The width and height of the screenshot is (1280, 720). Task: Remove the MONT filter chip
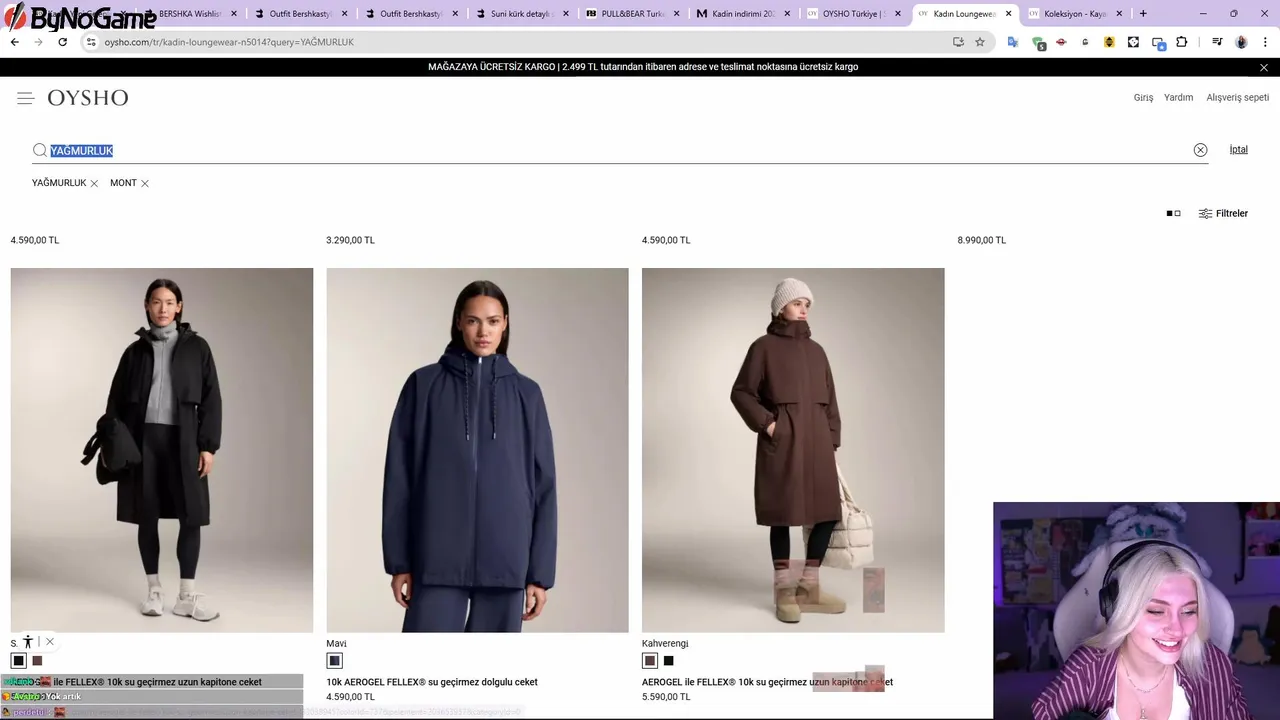[x=145, y=184]
